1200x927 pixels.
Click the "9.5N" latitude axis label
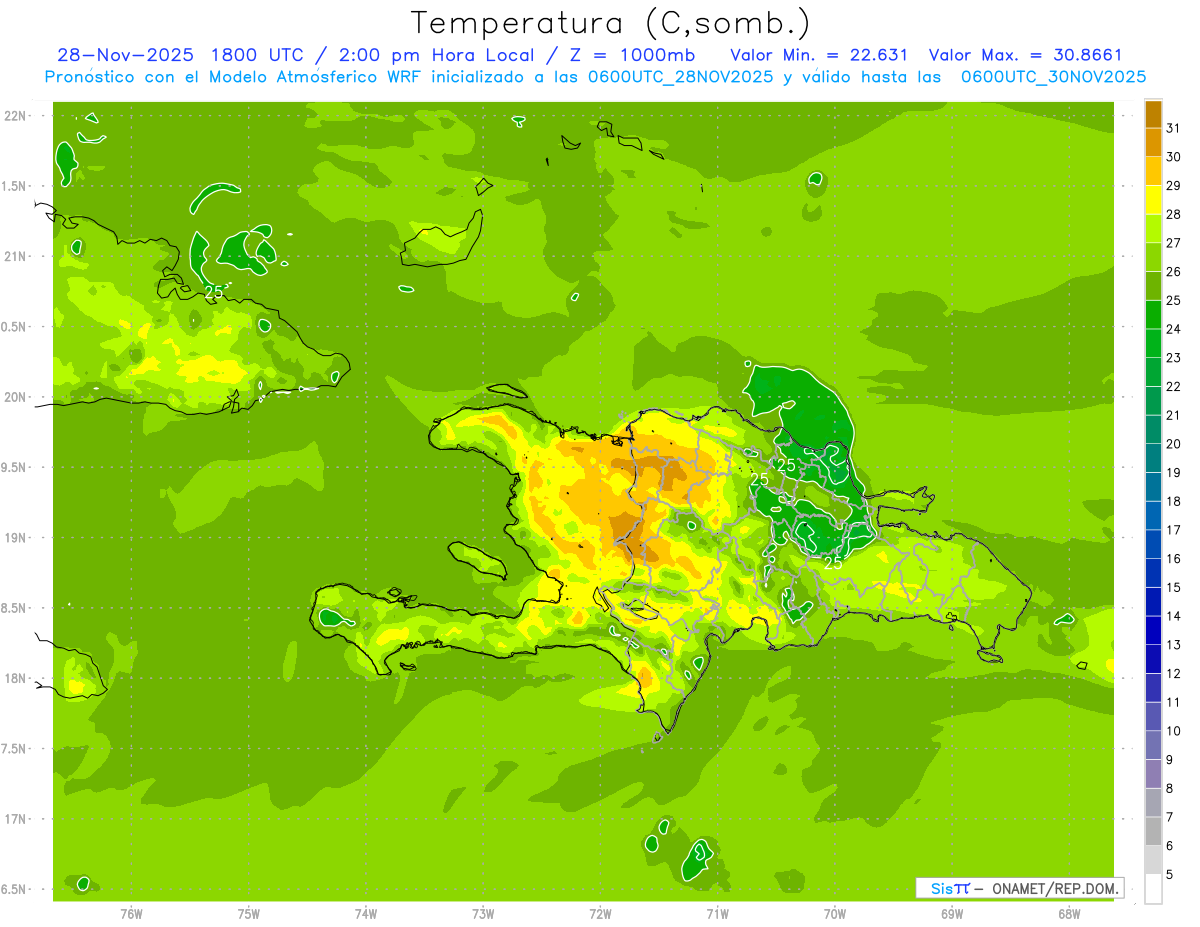click(x=15, y=467)
